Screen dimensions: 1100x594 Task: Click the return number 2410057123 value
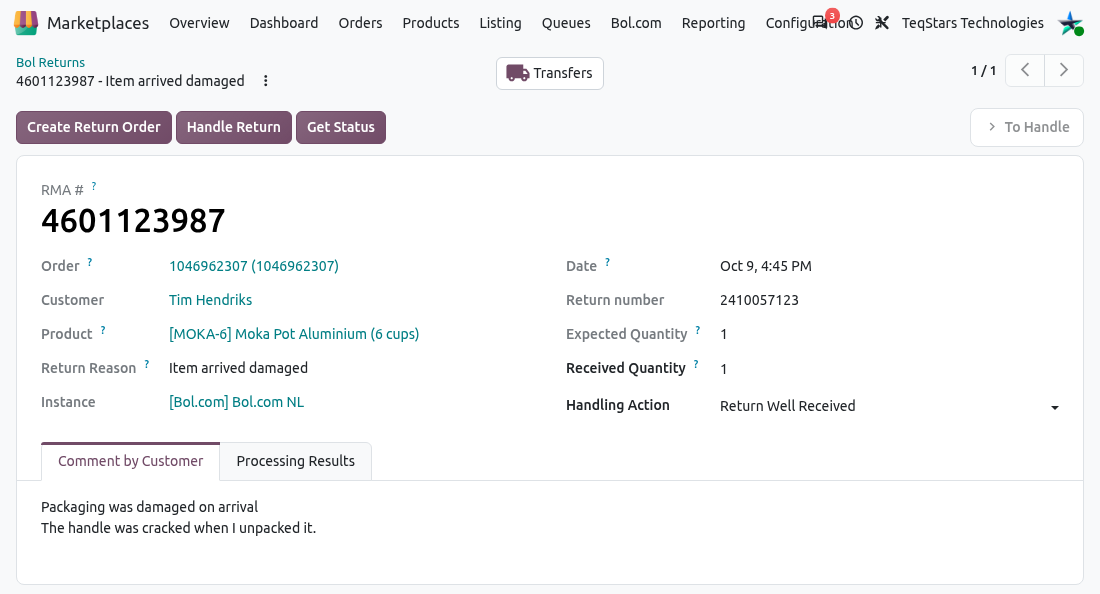click(x=759, y=300)
